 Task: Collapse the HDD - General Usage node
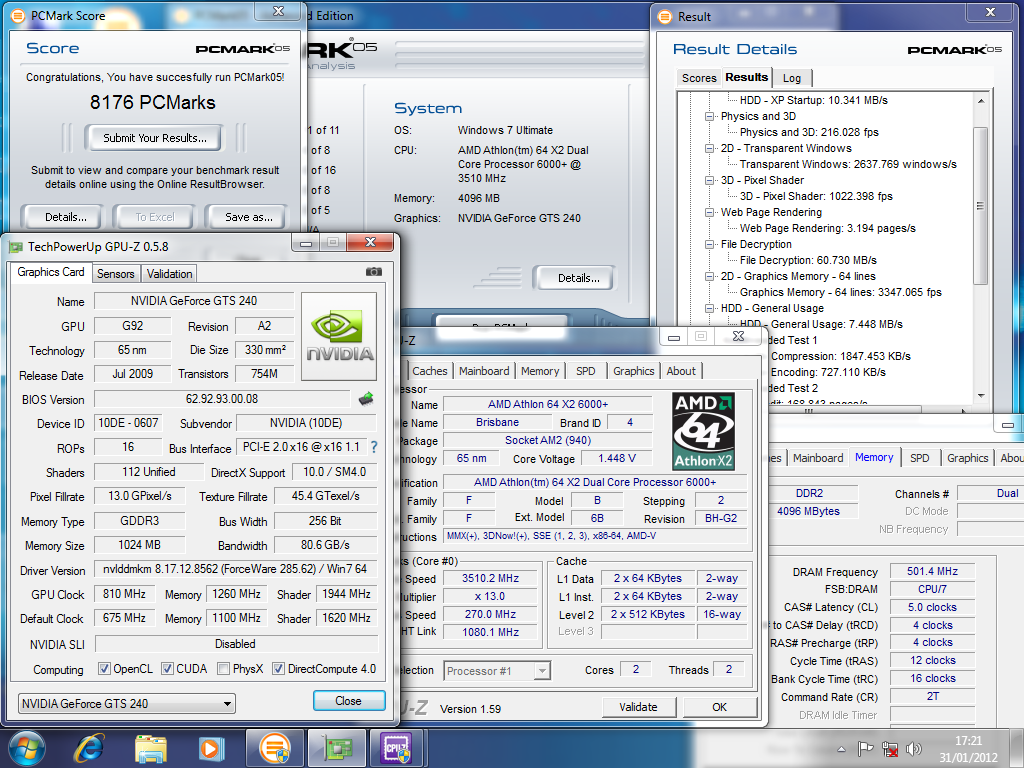(709, 308)
